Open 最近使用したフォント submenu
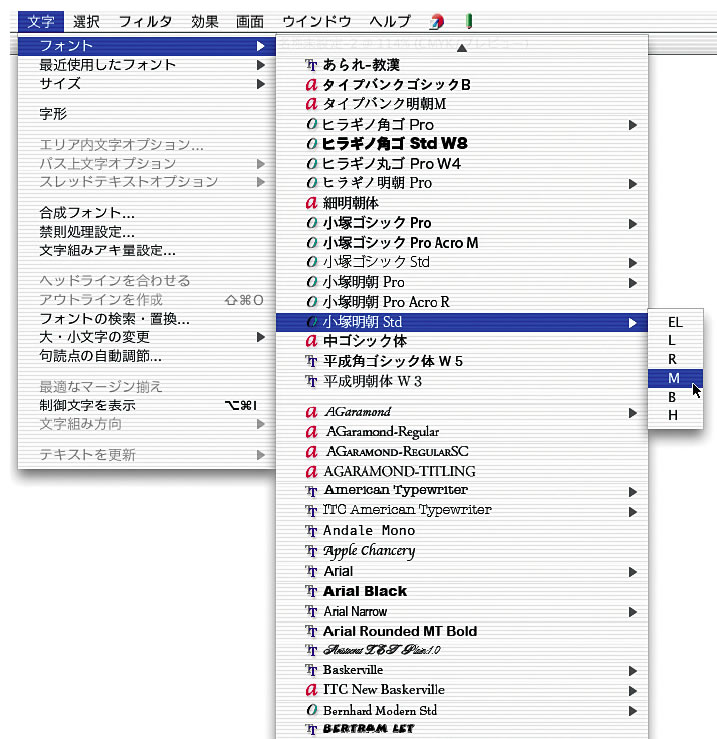This screenshot has height=739, width=717. [x=147, y=65]
